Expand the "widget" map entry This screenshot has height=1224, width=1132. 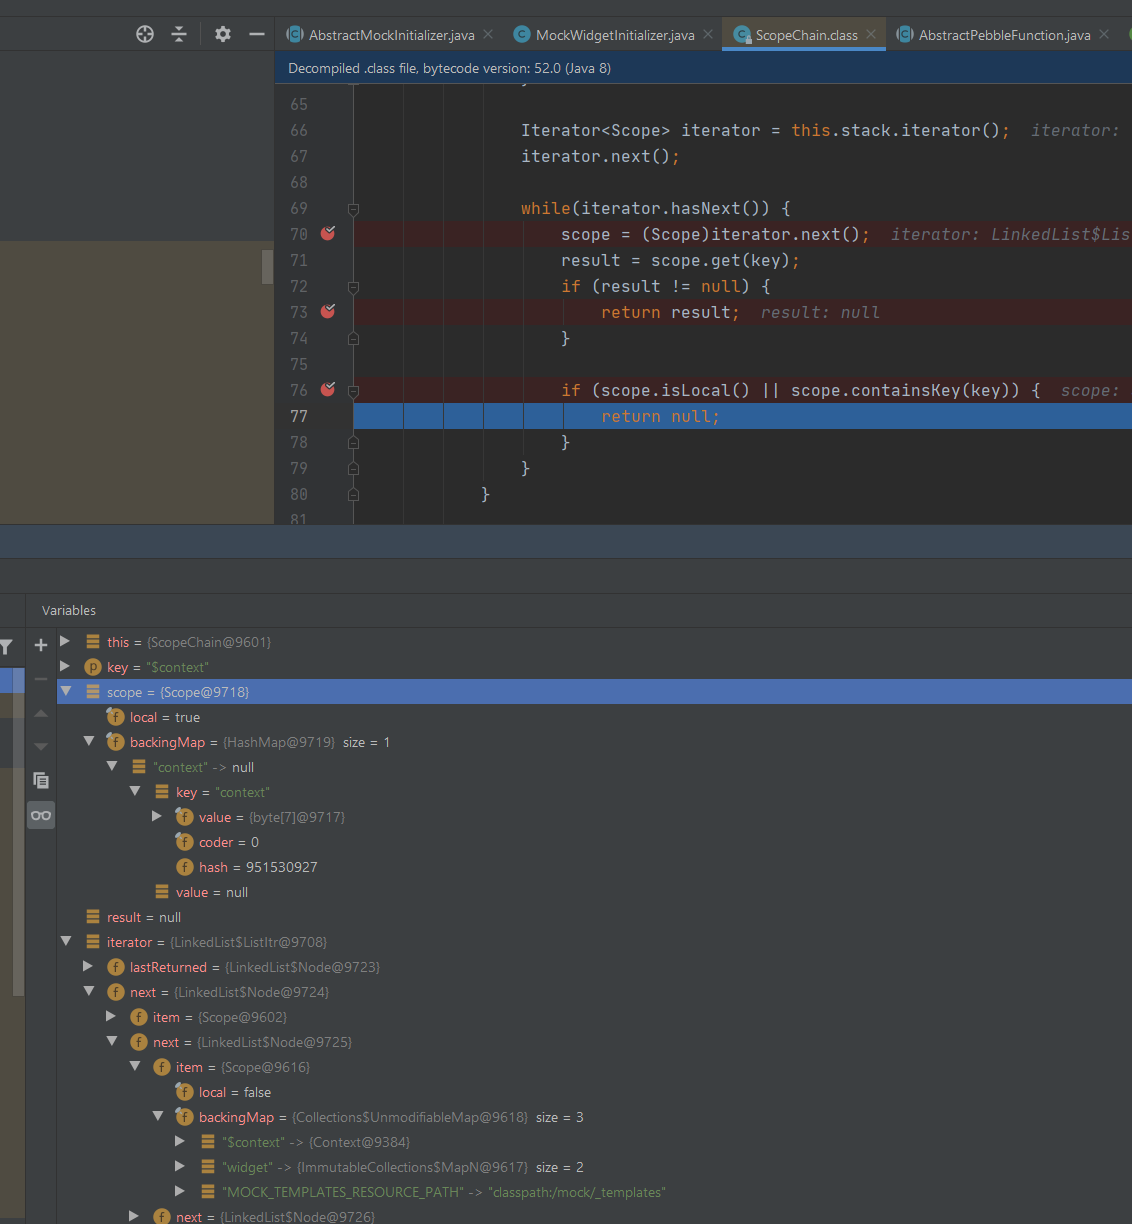[x=180, y=1166]
